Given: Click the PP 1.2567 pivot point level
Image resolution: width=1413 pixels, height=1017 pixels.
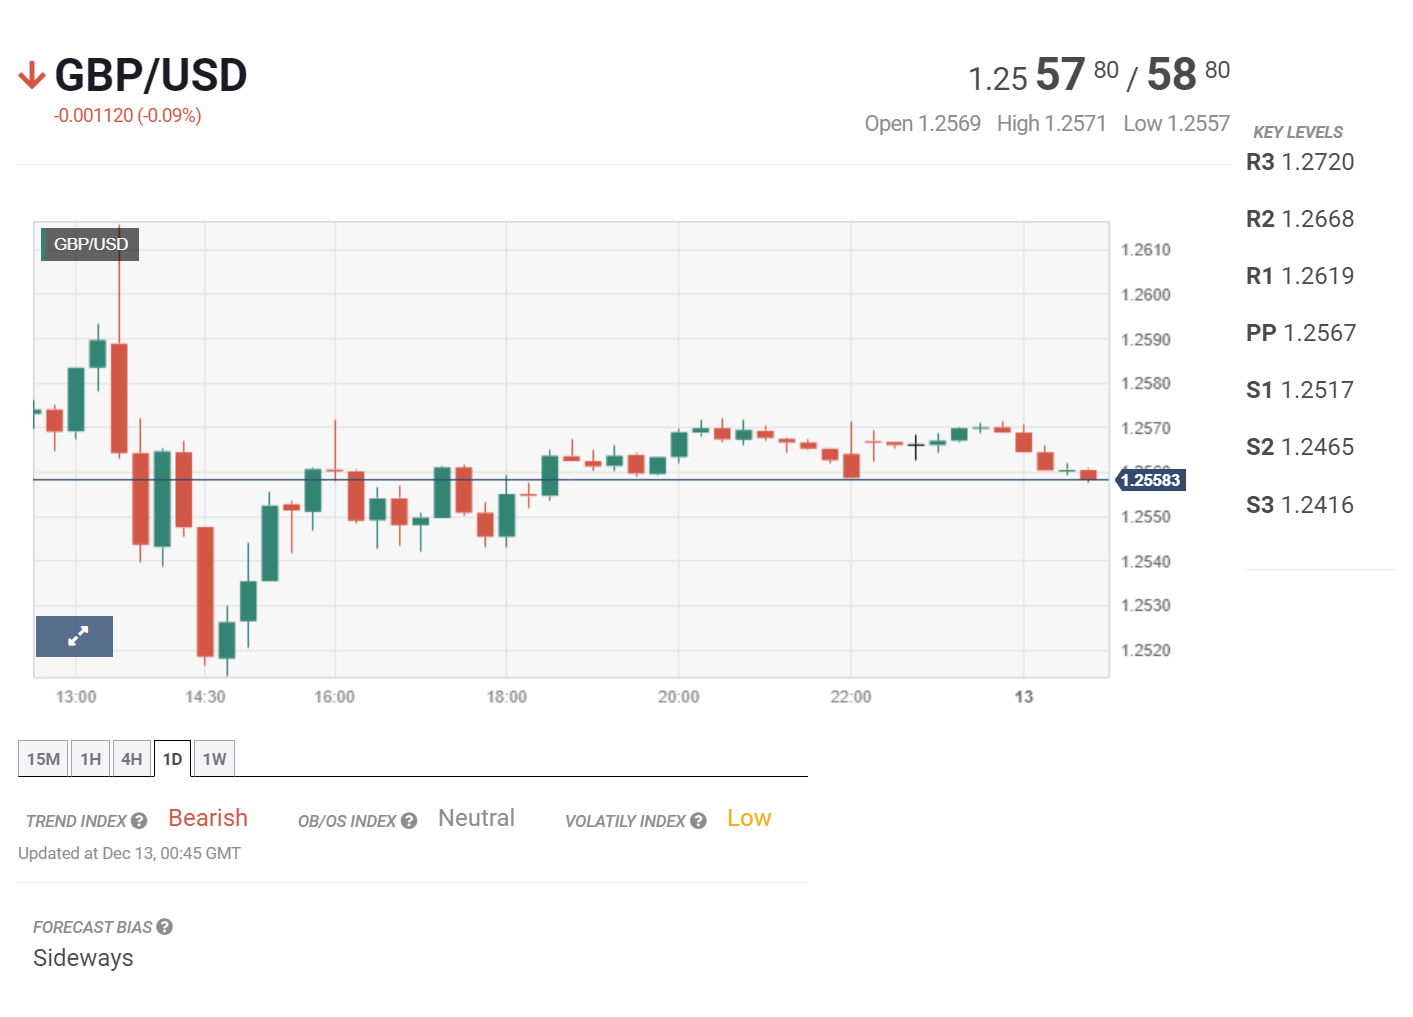Looking at the screenshot, I should click(x=1301, y=333).
